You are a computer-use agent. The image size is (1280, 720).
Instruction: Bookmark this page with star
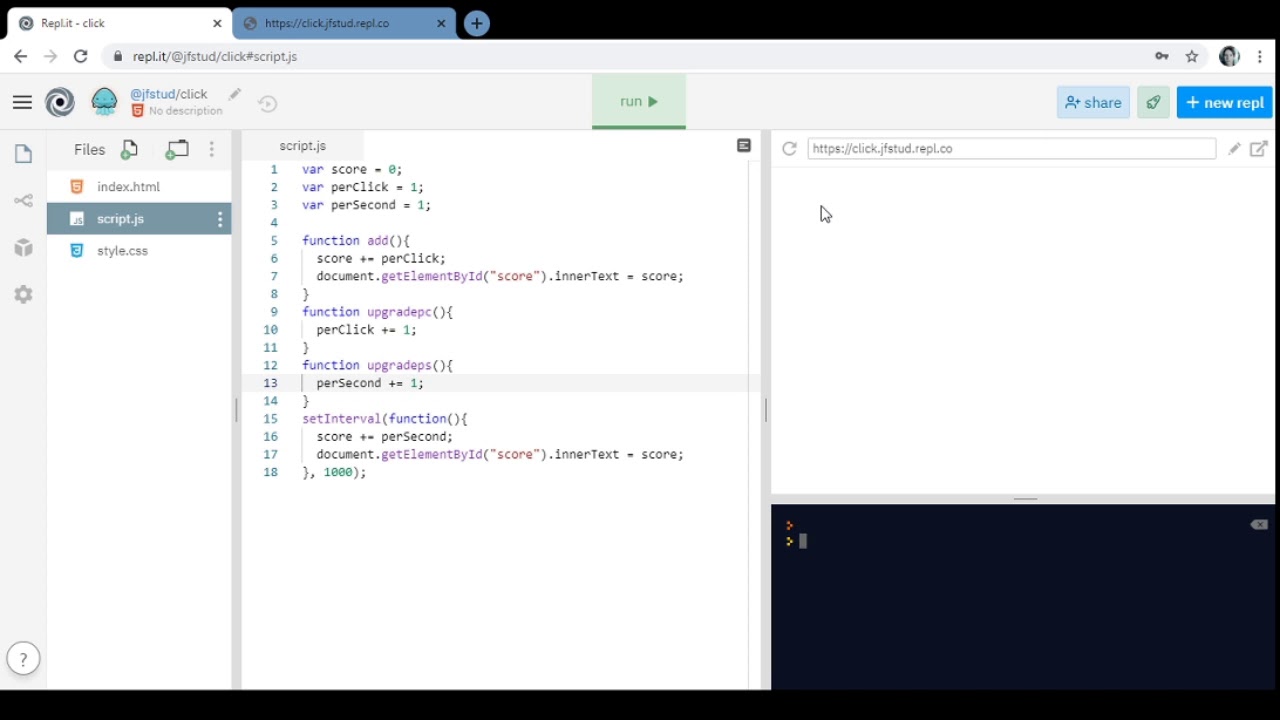tap(1191, 56)
